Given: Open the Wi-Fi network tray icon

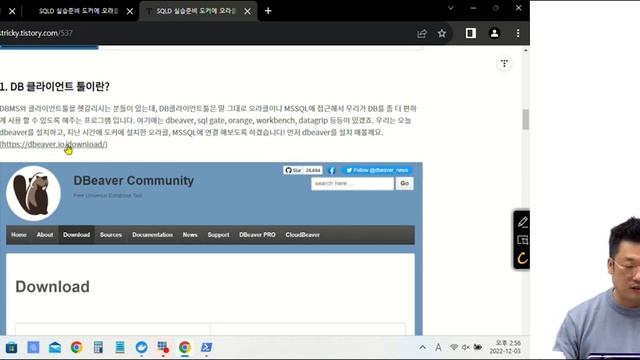Looking at the screenshot, I should 454,347.
